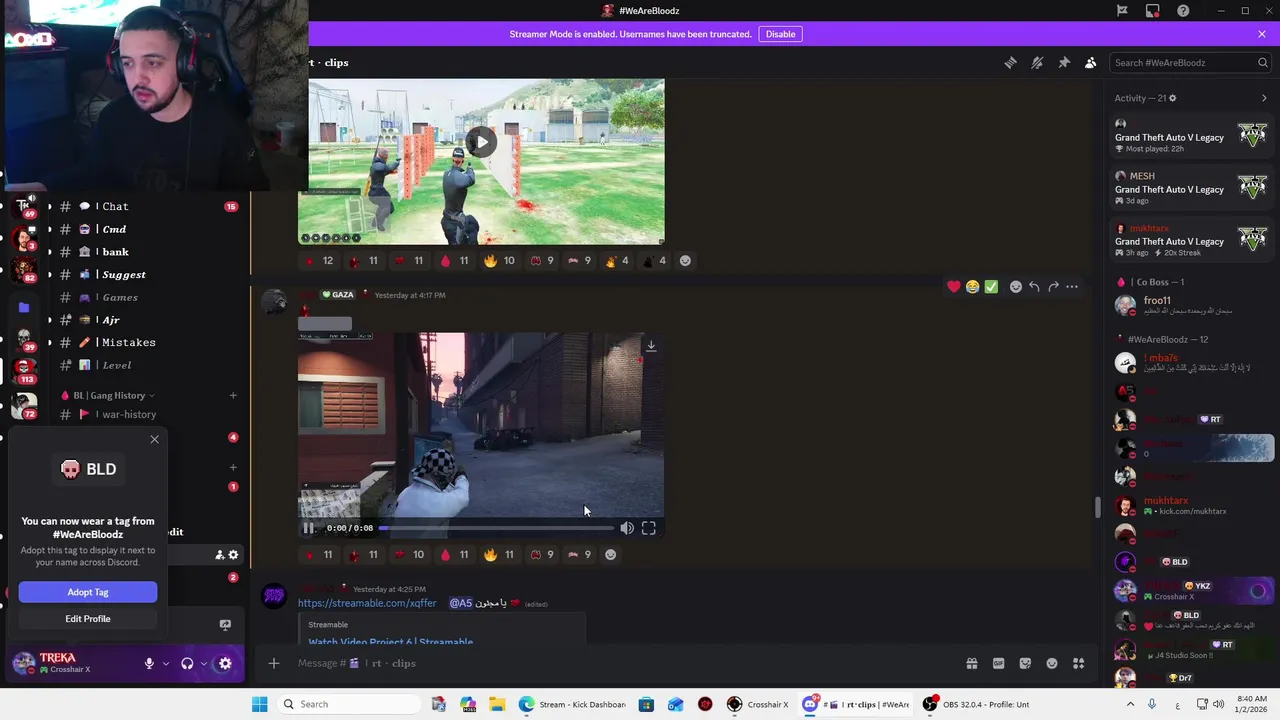Click the fire reaction with 10 count
The height and width of the screenshot is (720, 1280).
(499, 261)
